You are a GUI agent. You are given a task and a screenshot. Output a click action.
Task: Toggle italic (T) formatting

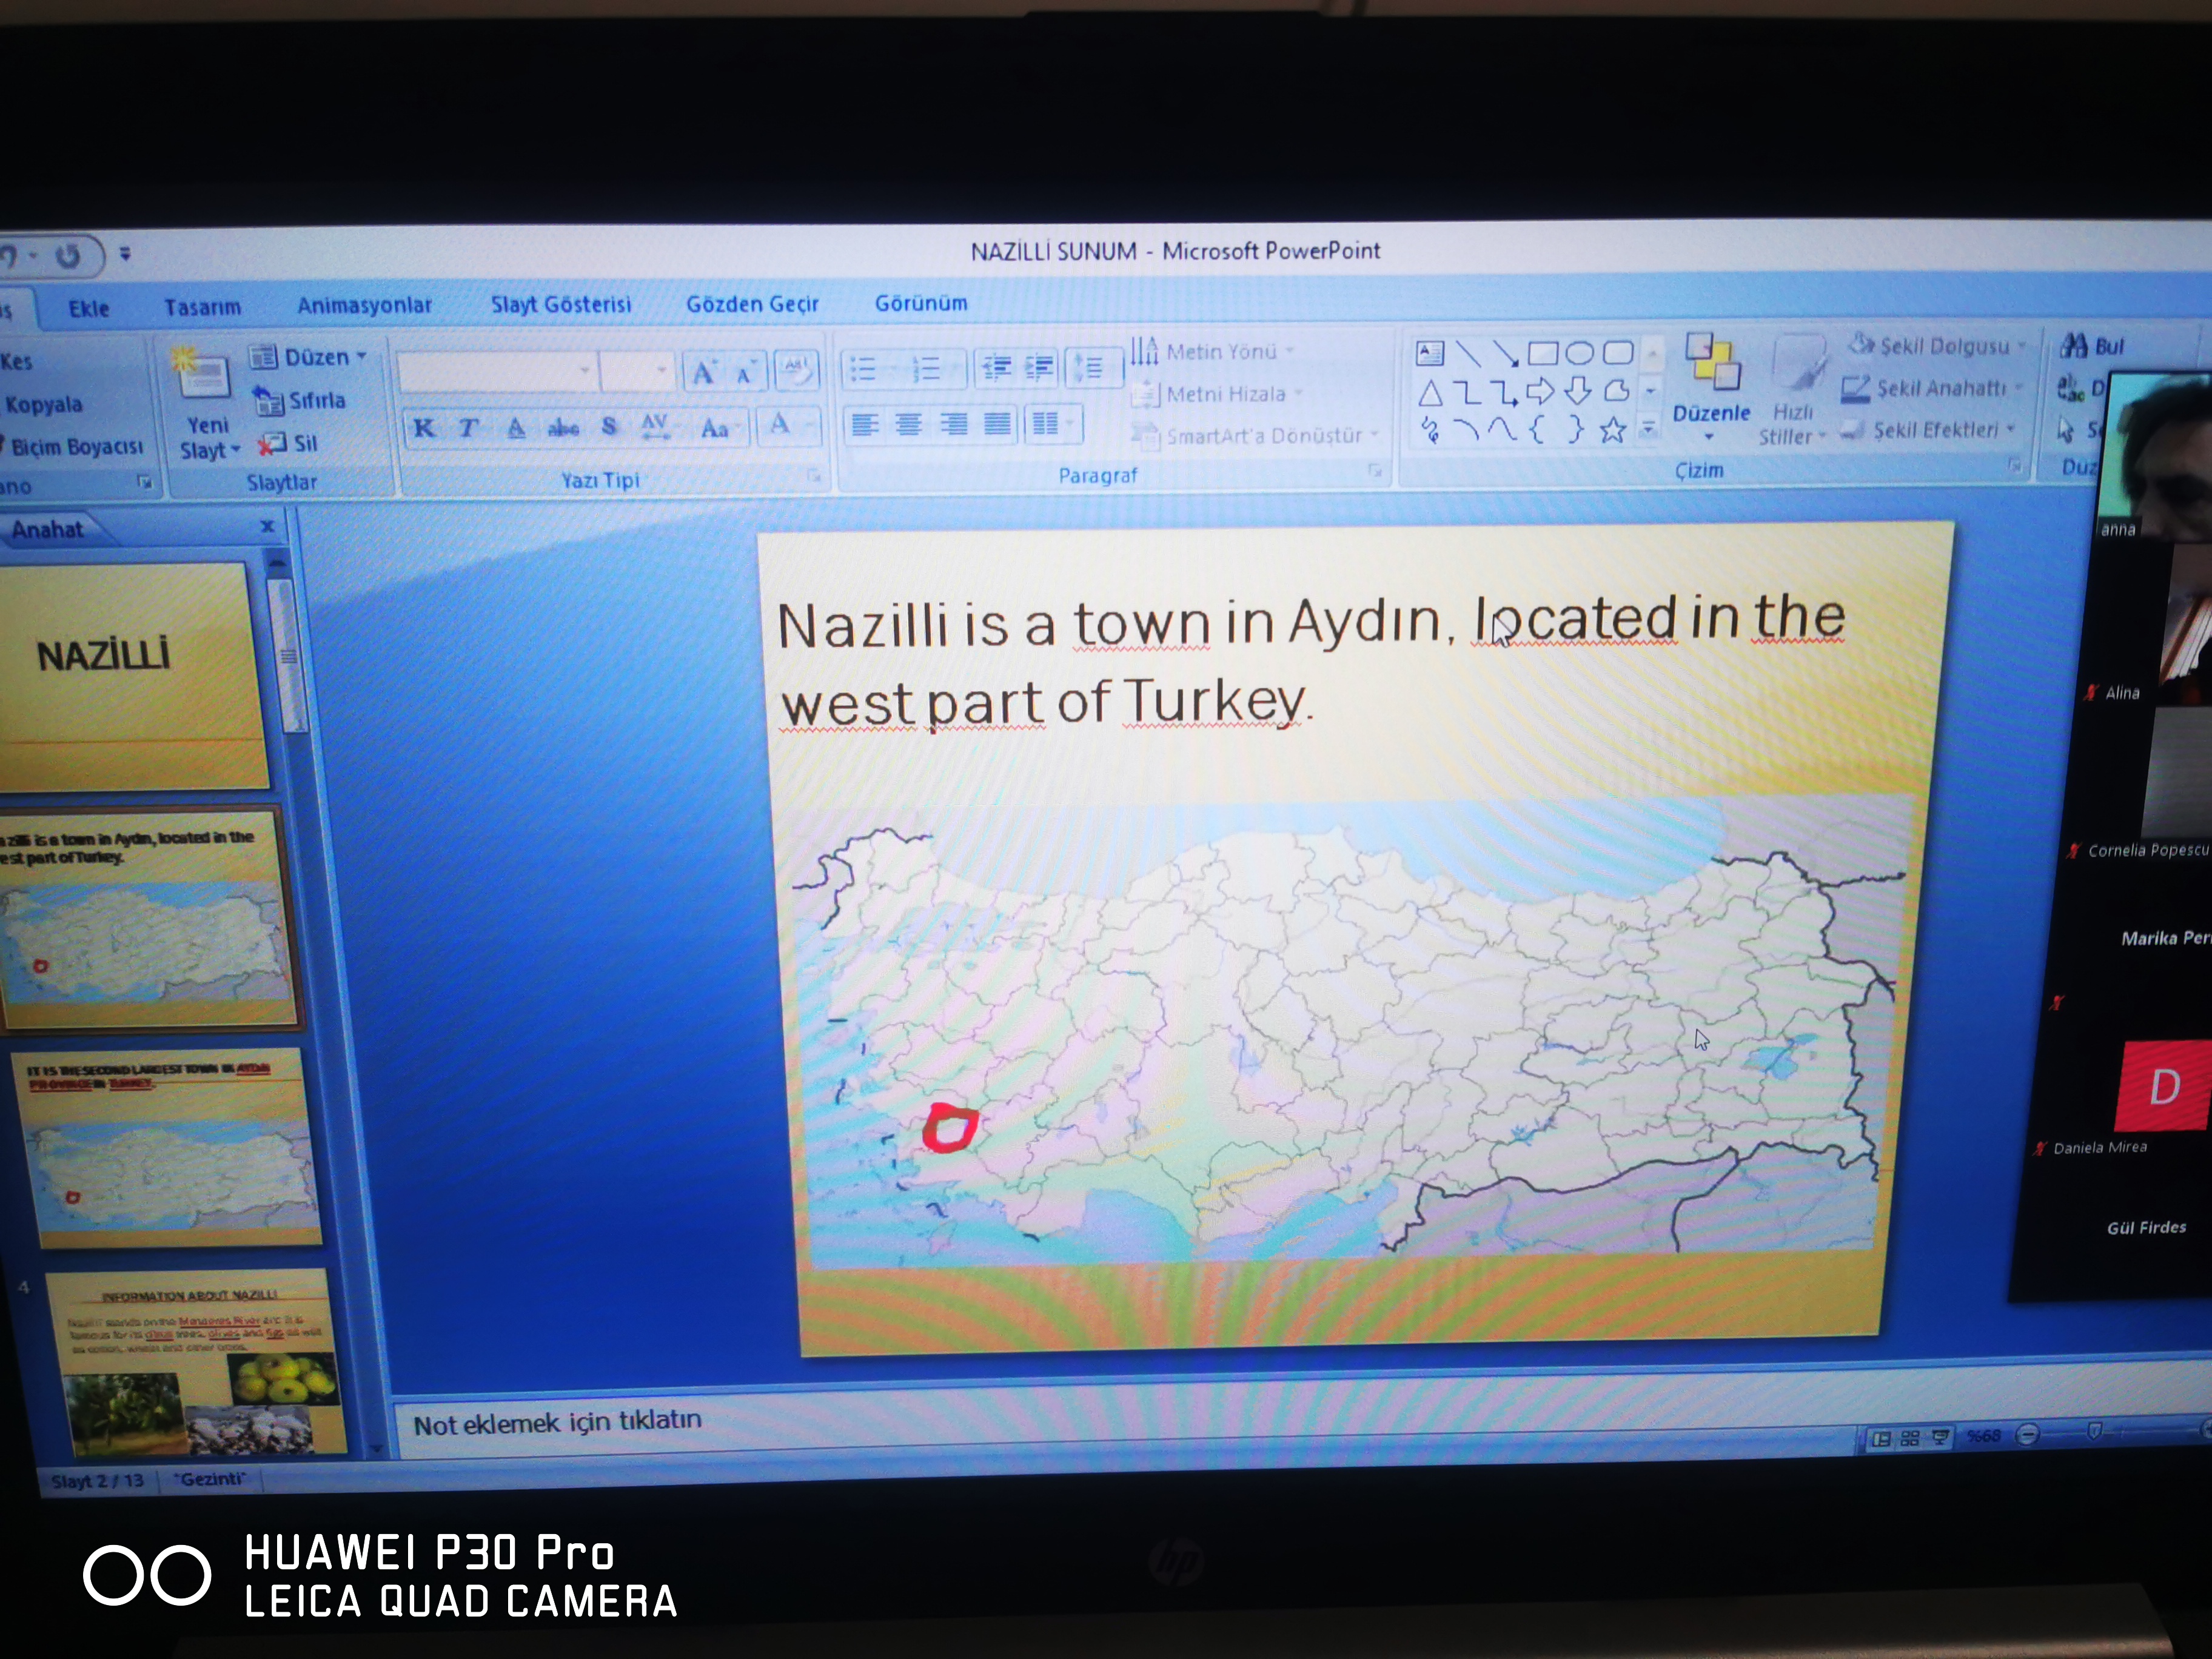point(468,428)
